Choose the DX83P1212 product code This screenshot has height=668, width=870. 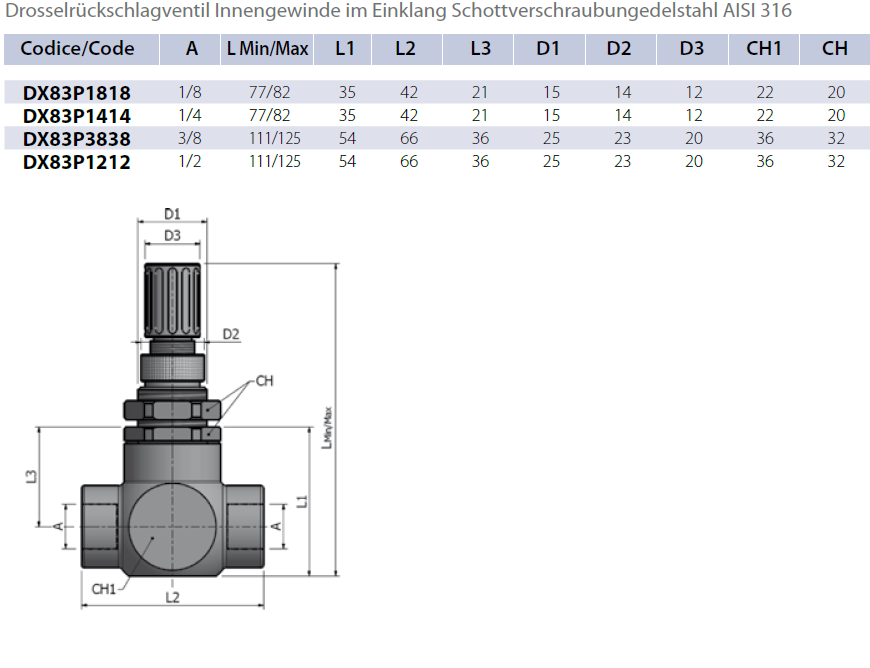click(x=77, y=161)
